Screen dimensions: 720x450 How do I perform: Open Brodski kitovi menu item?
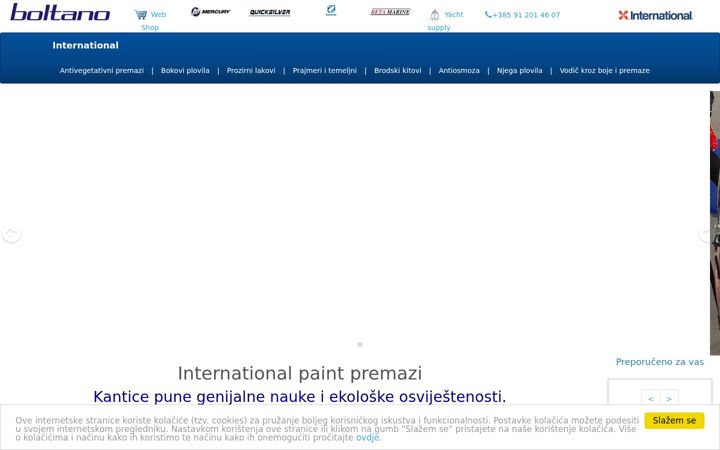[x=398, y=71]
